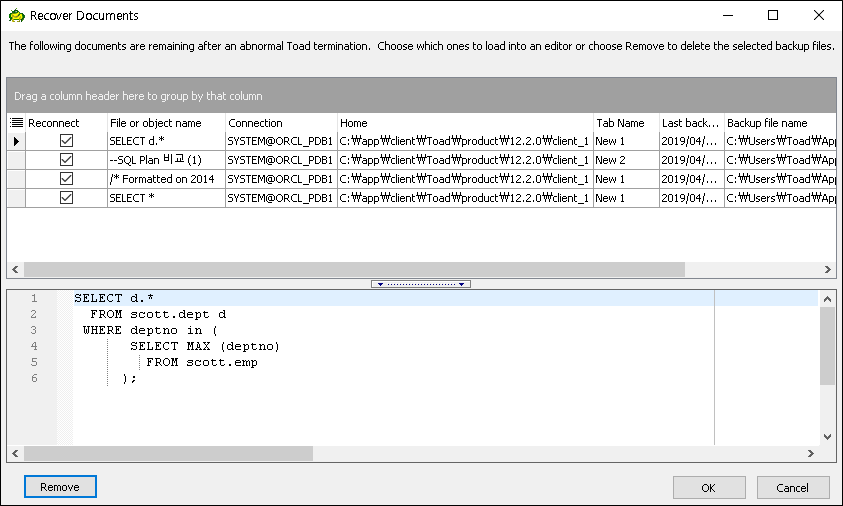Open the column chooser icon in grid header
This screenshot has height=506, width=843.
16,123
